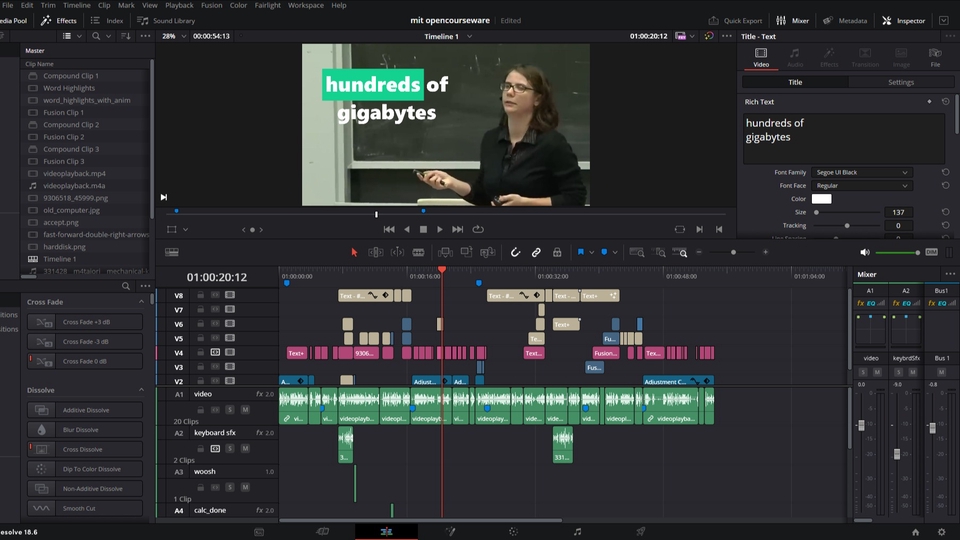960x540 pixels.
Task: Switch to Inspector Settings tab
Action: [901, 82]
